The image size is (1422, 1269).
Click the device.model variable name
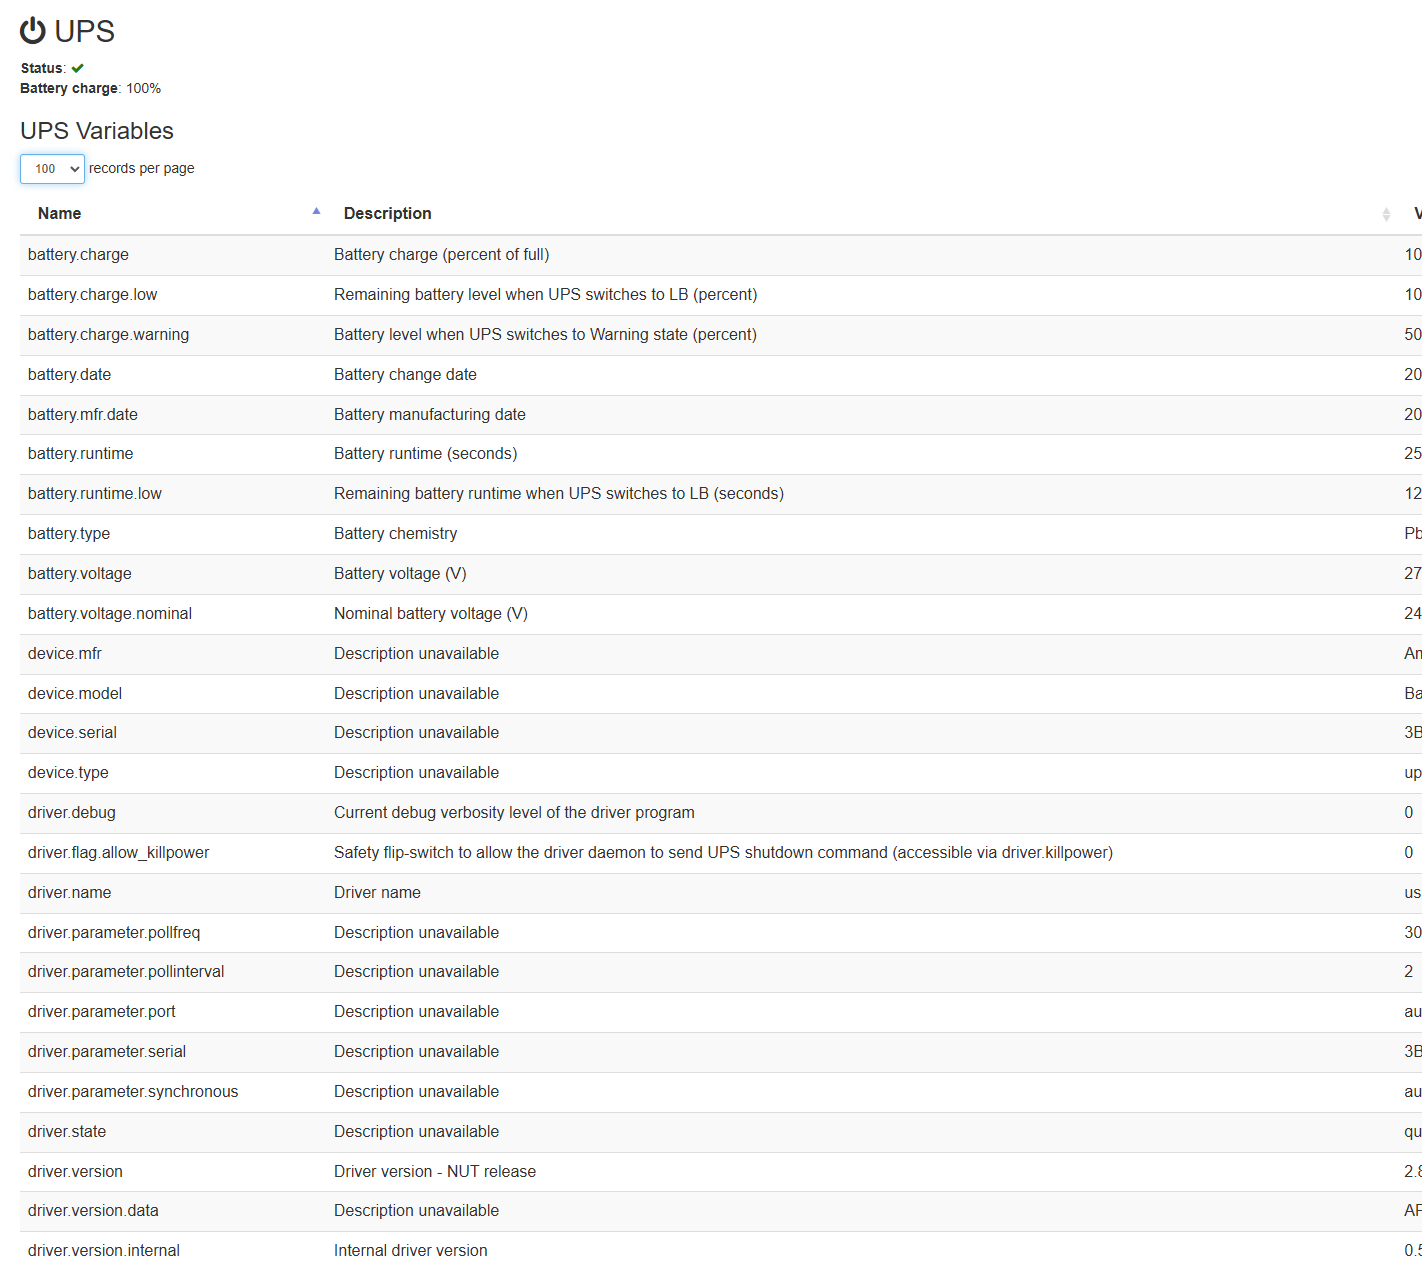tap(75, 694)
